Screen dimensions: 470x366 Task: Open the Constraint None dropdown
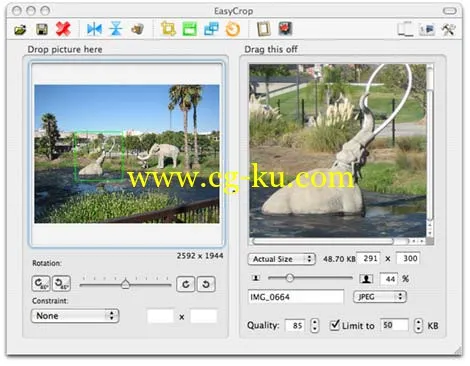pos(75,316)
